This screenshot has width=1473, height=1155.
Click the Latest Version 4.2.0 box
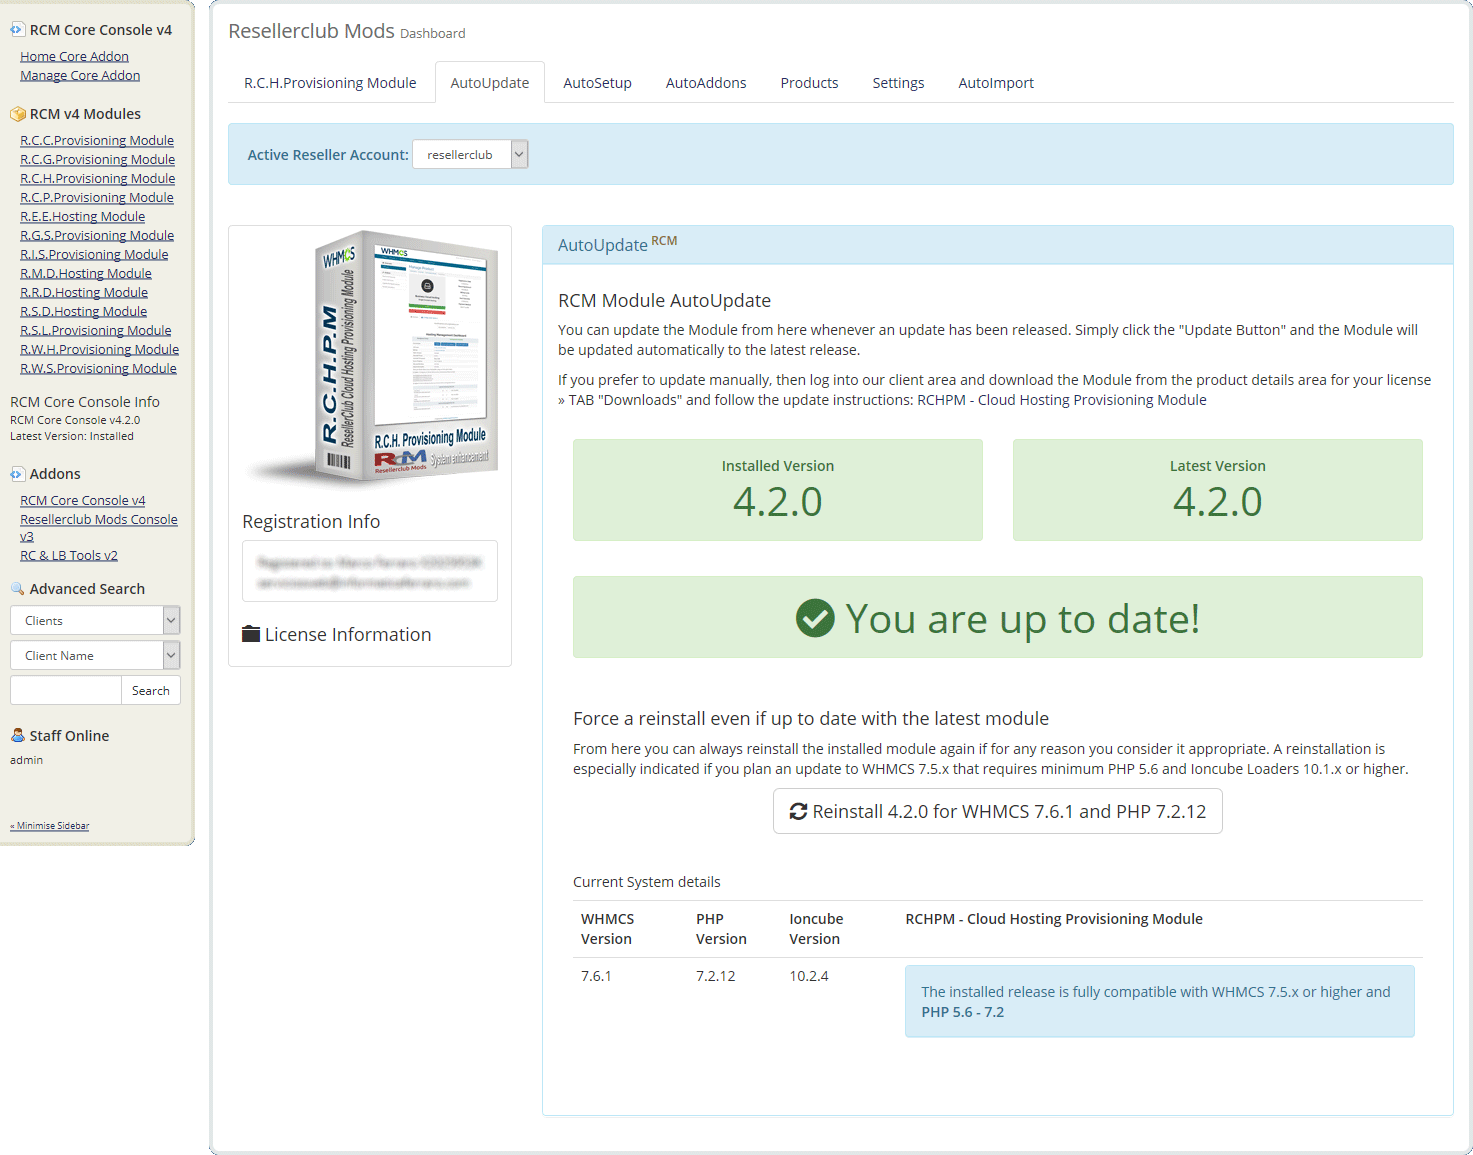pyautogui.click(x=1218, y=490)
